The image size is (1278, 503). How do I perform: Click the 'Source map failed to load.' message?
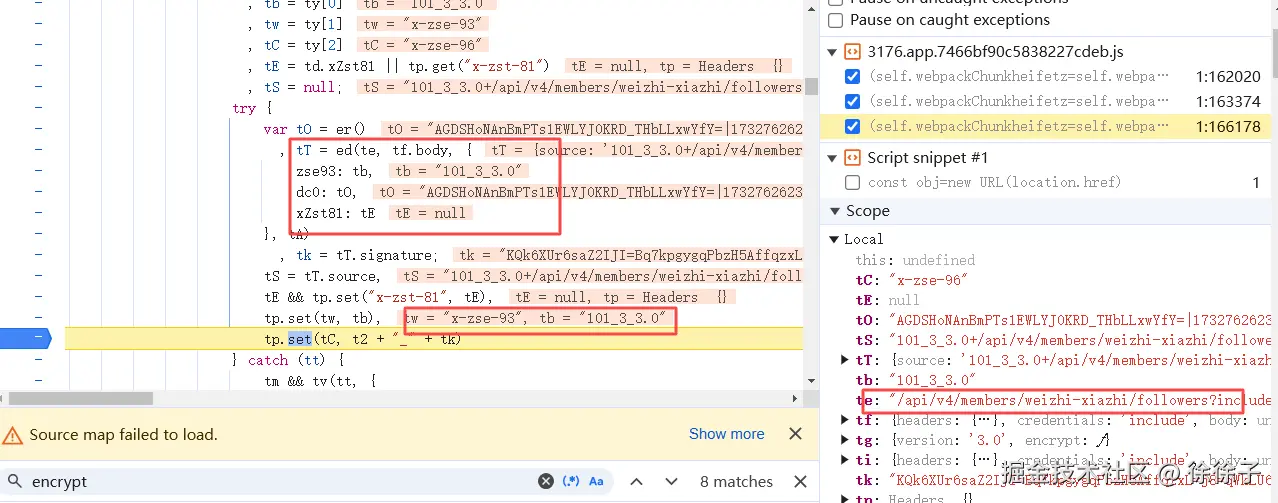[123, 434]
